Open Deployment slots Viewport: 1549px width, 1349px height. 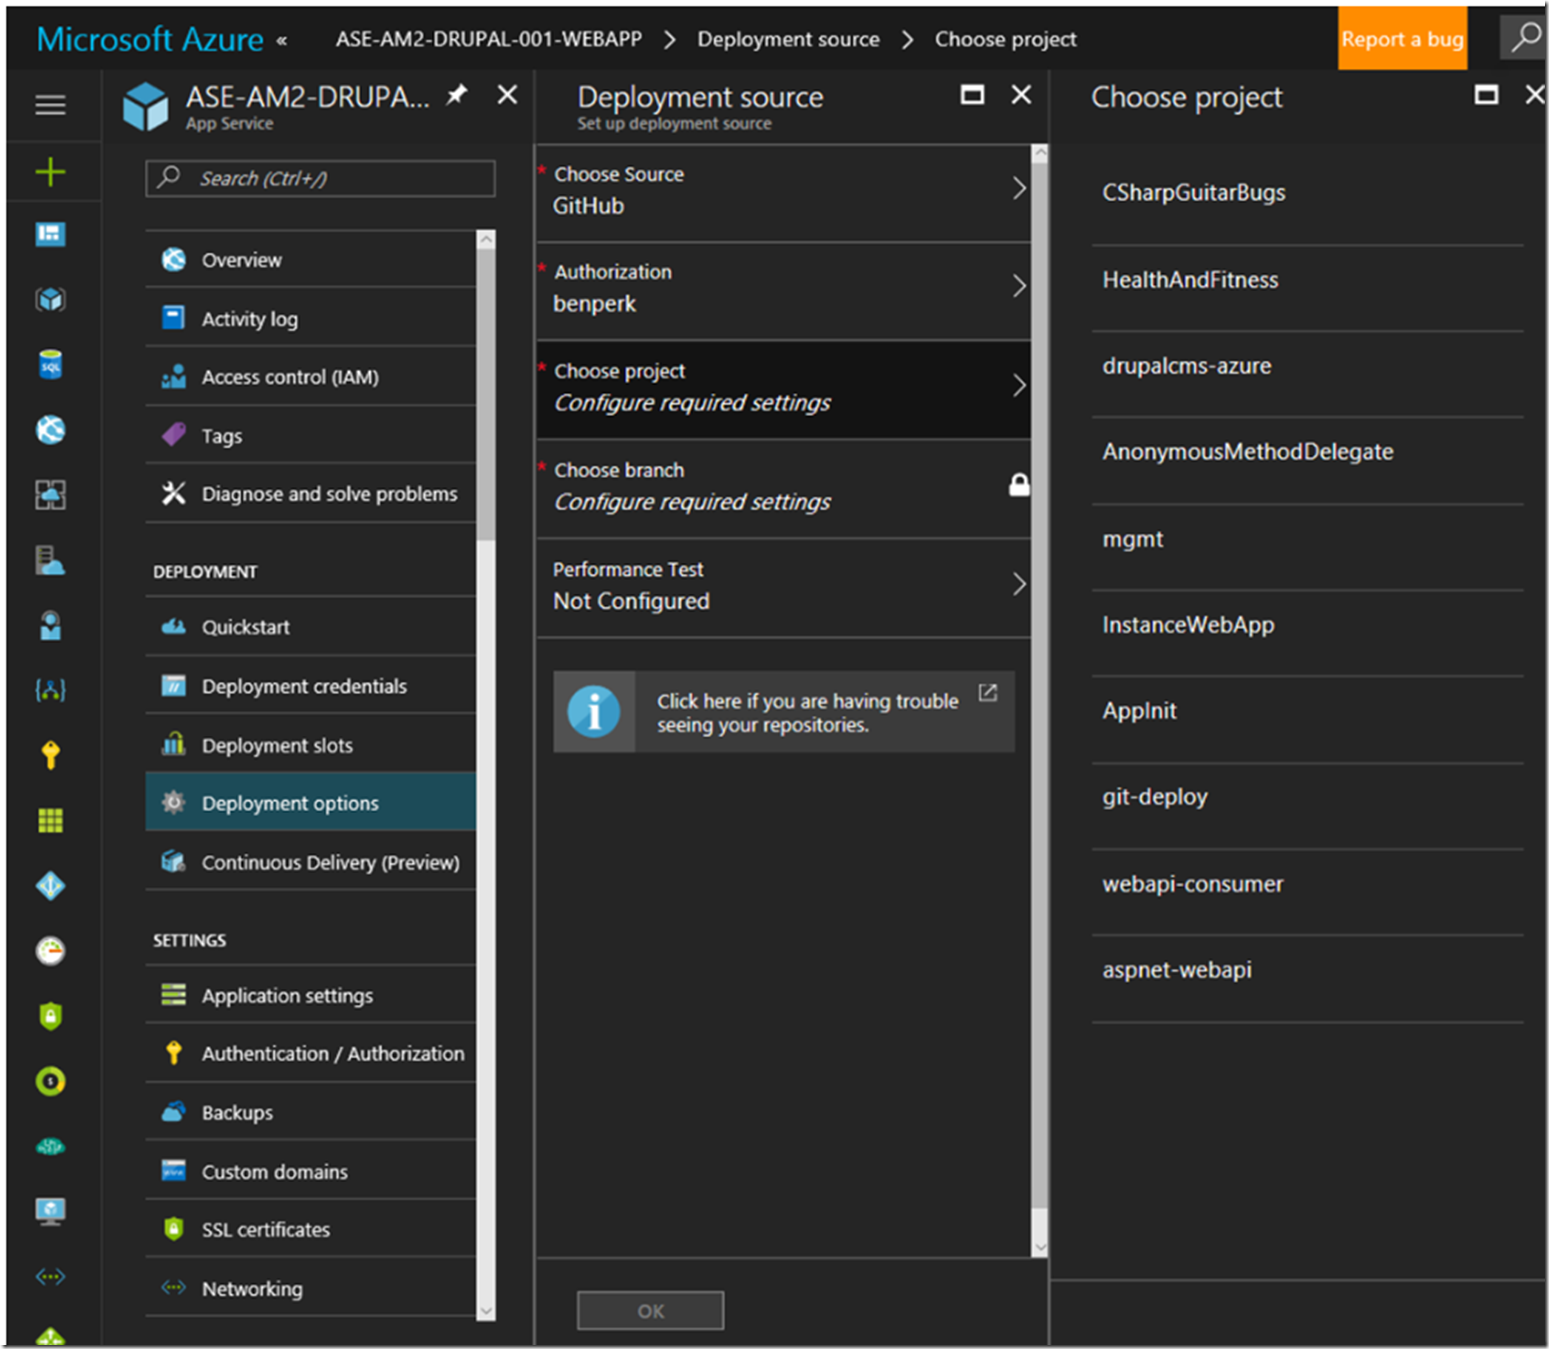[x=311, y=745]
